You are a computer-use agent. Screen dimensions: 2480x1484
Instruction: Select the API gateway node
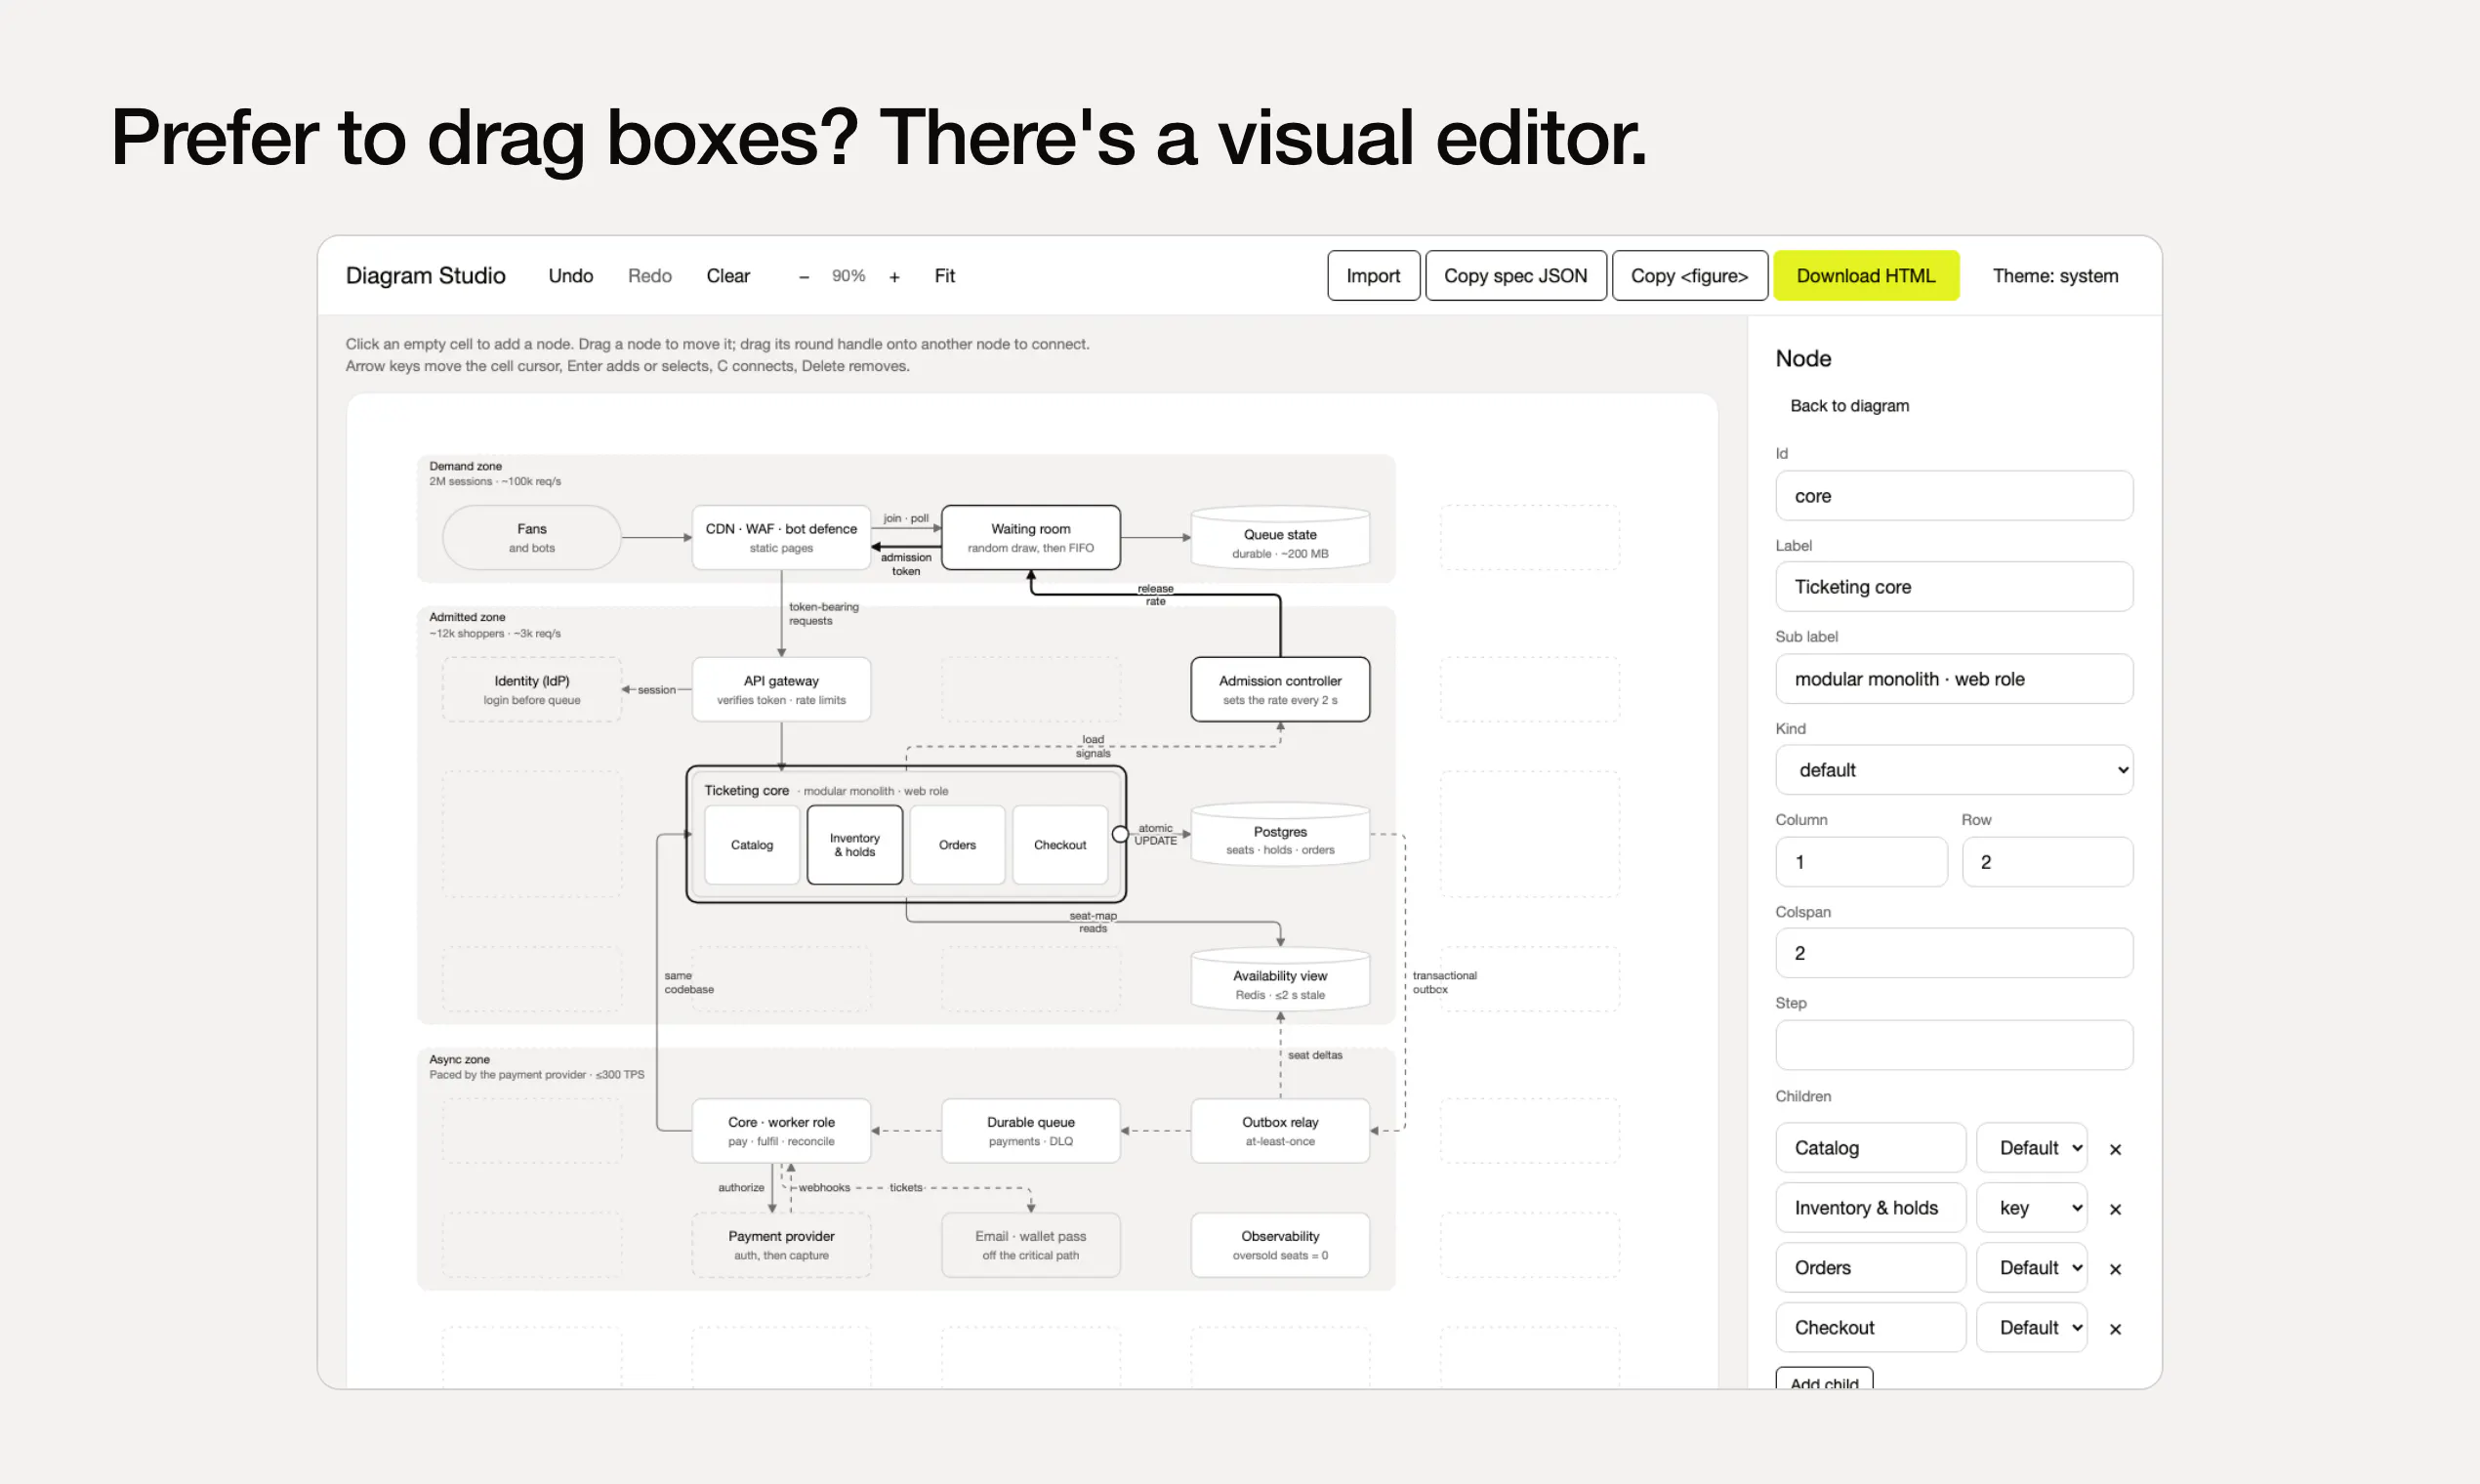pos(781,689)
